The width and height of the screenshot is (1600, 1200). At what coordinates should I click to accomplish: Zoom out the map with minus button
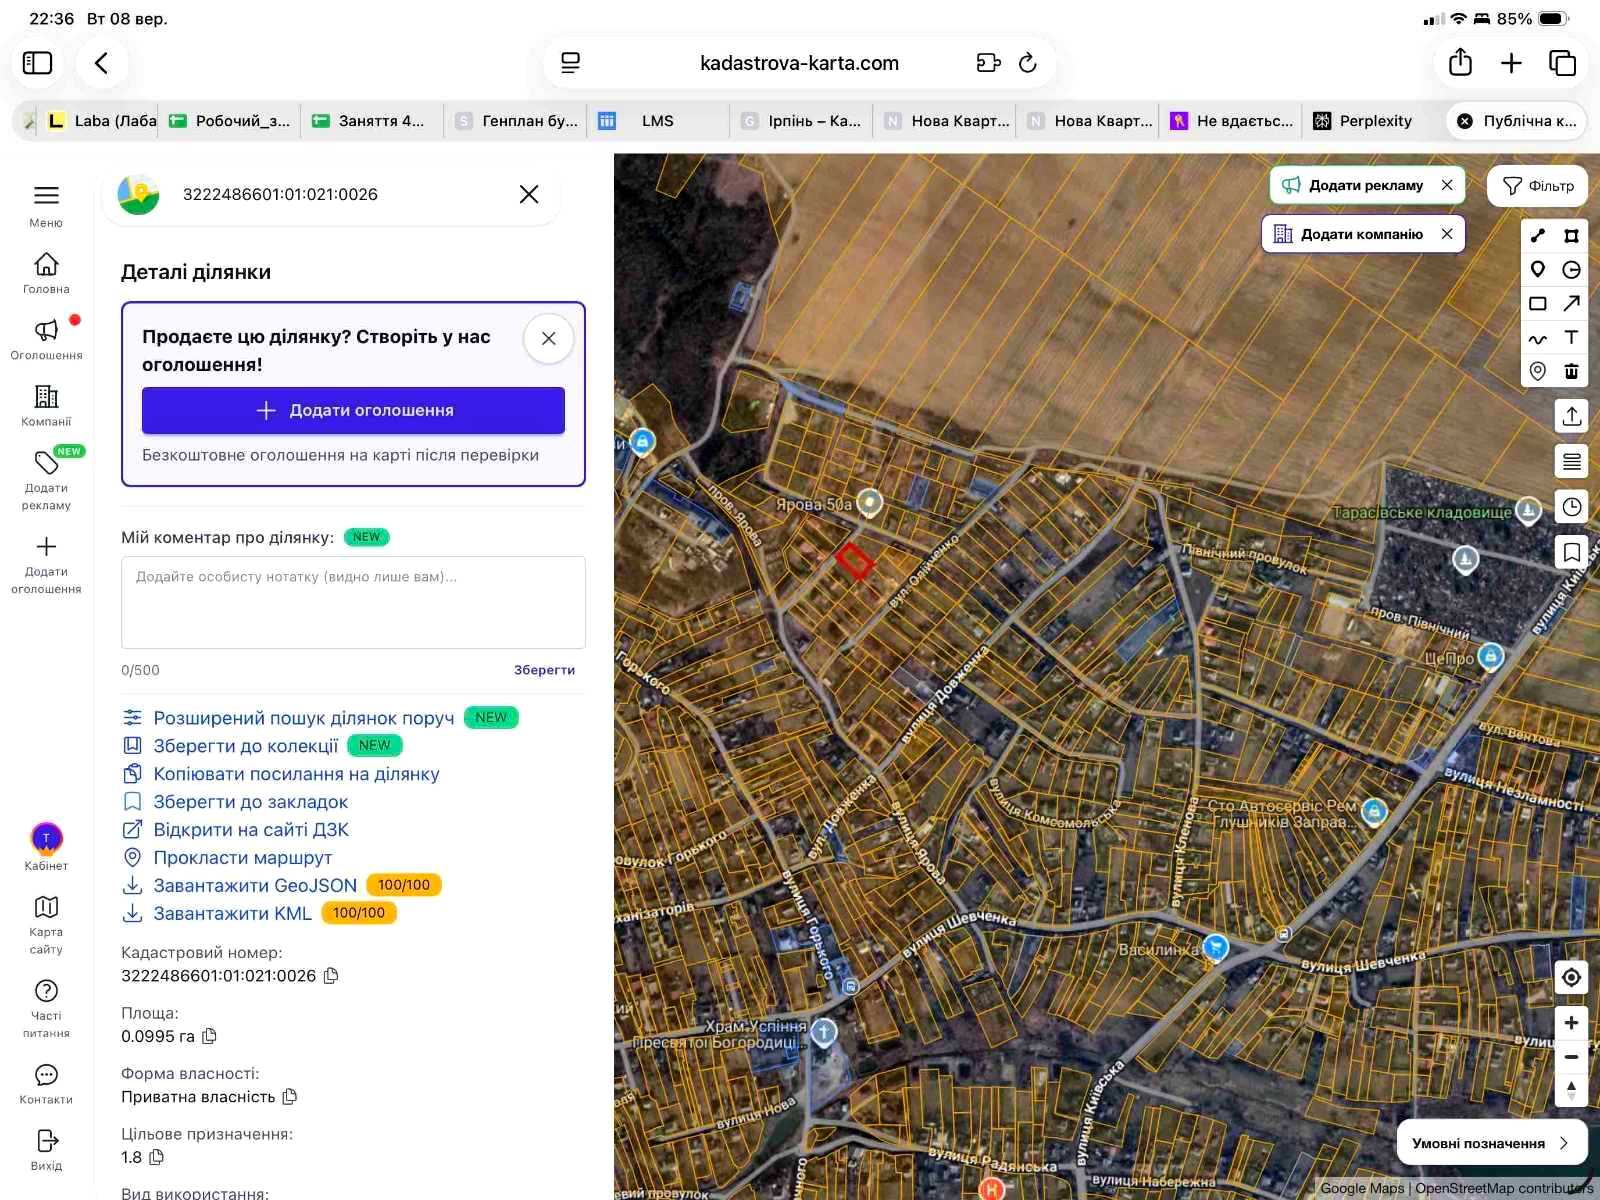click(x=1571, y=1056)
